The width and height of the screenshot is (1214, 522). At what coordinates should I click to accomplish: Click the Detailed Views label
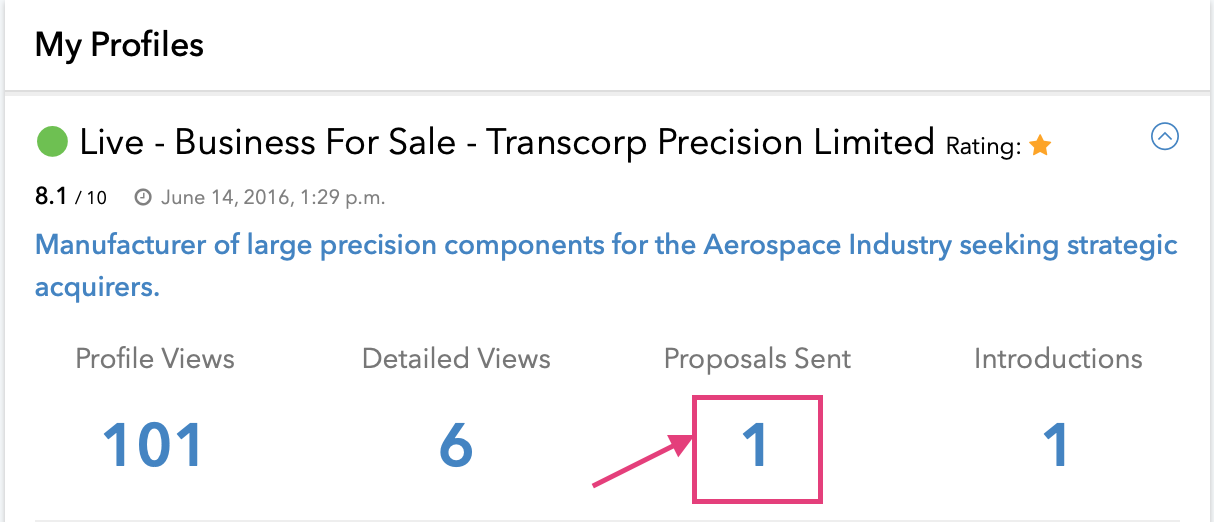pyautogui.click(x=456, y=359)
